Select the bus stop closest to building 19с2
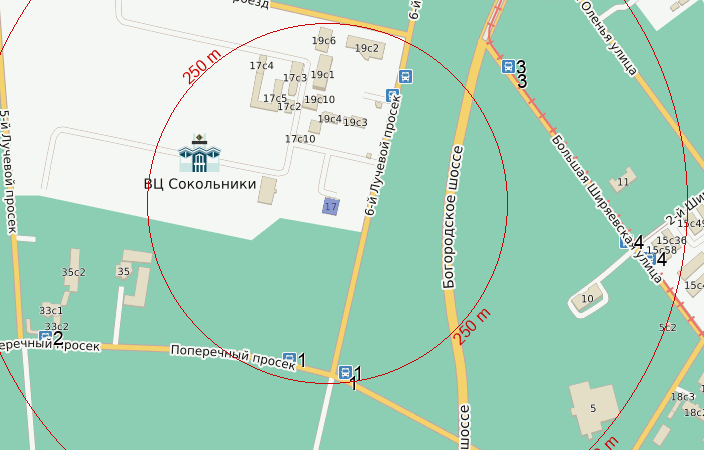This screenshot has height=450, width=704. (405, 76)
